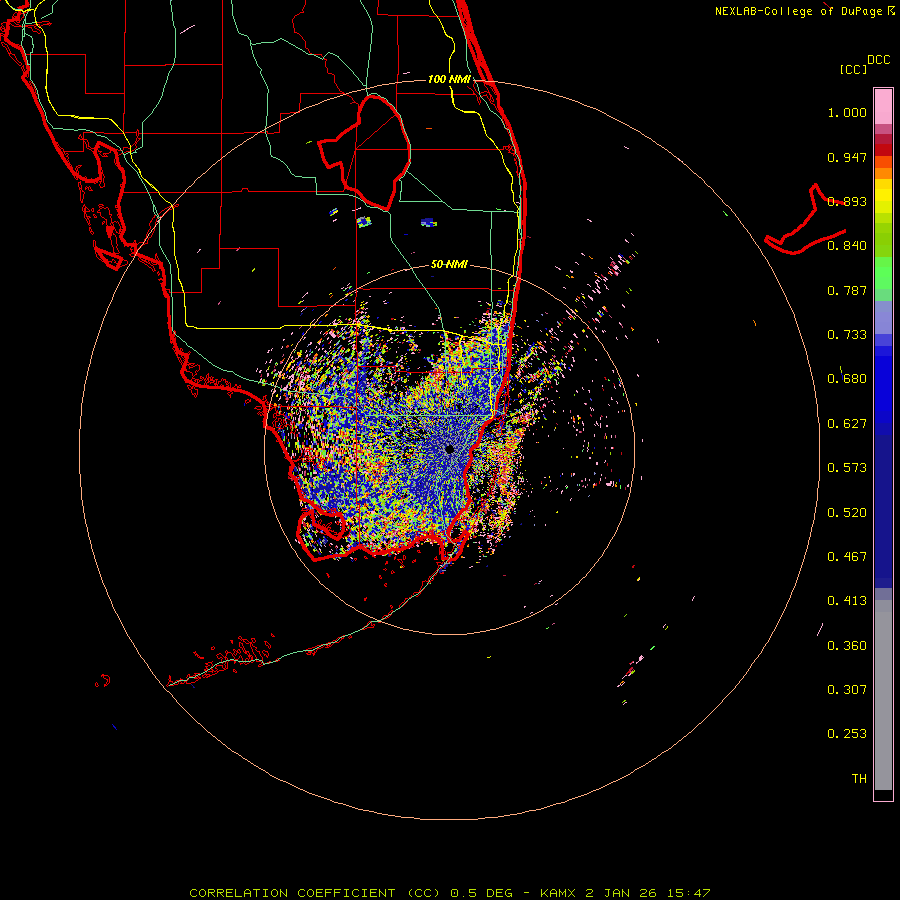Click the pink swatch in color bar

coord(883,107)
